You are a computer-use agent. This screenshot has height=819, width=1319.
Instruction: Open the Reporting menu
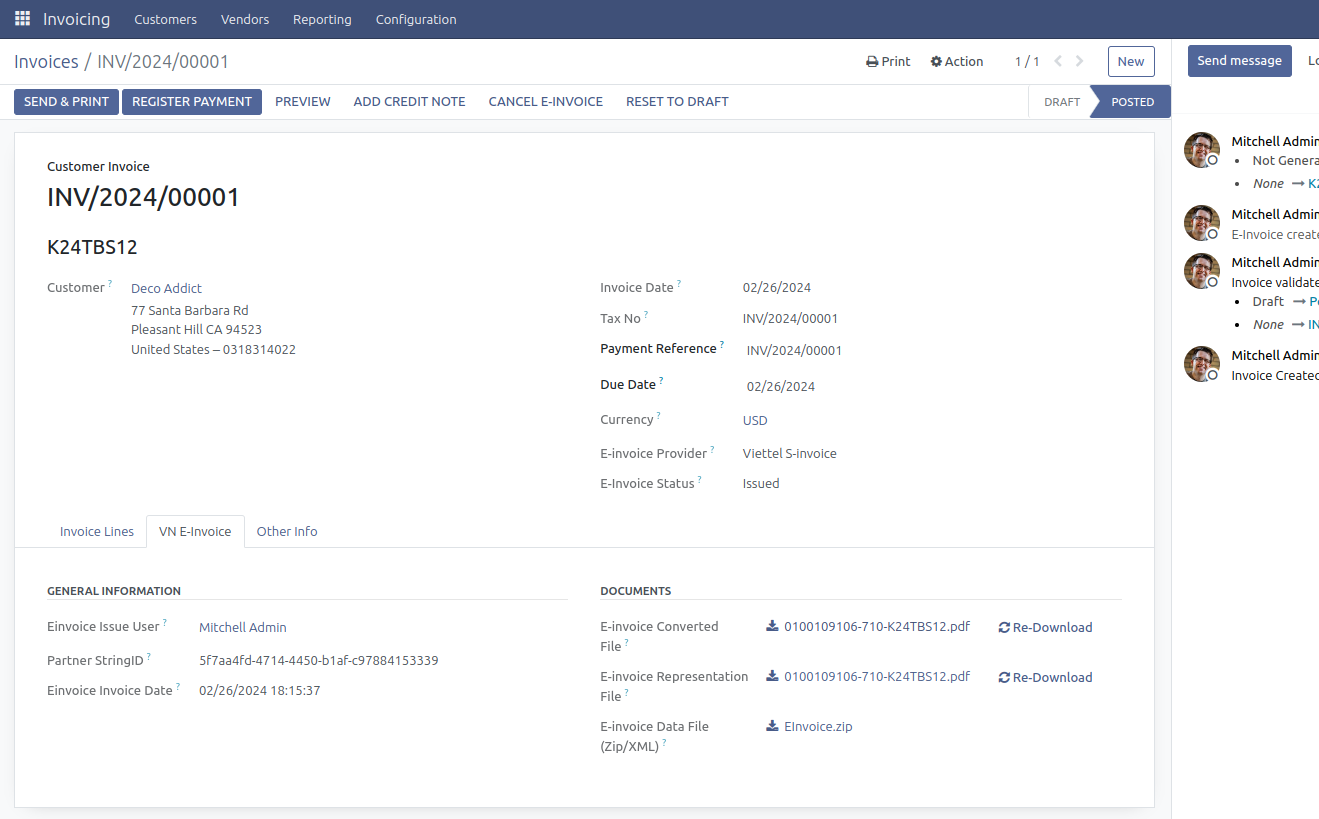(322, 19)
